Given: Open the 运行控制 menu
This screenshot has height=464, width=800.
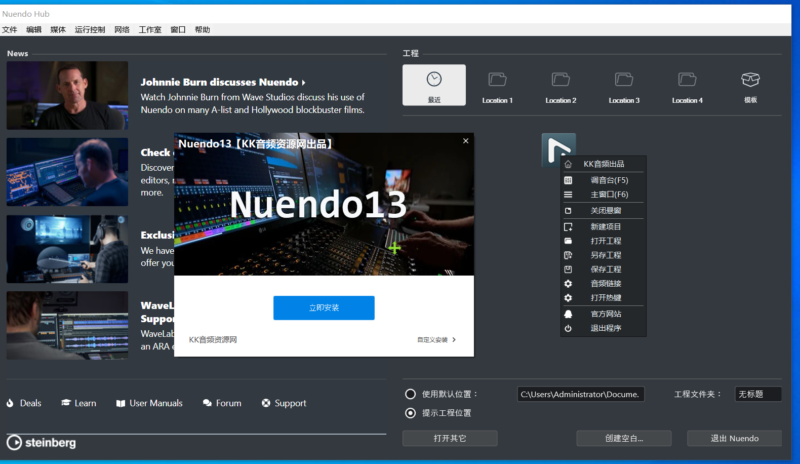Looking at the screenshot, I should [90, 30].
